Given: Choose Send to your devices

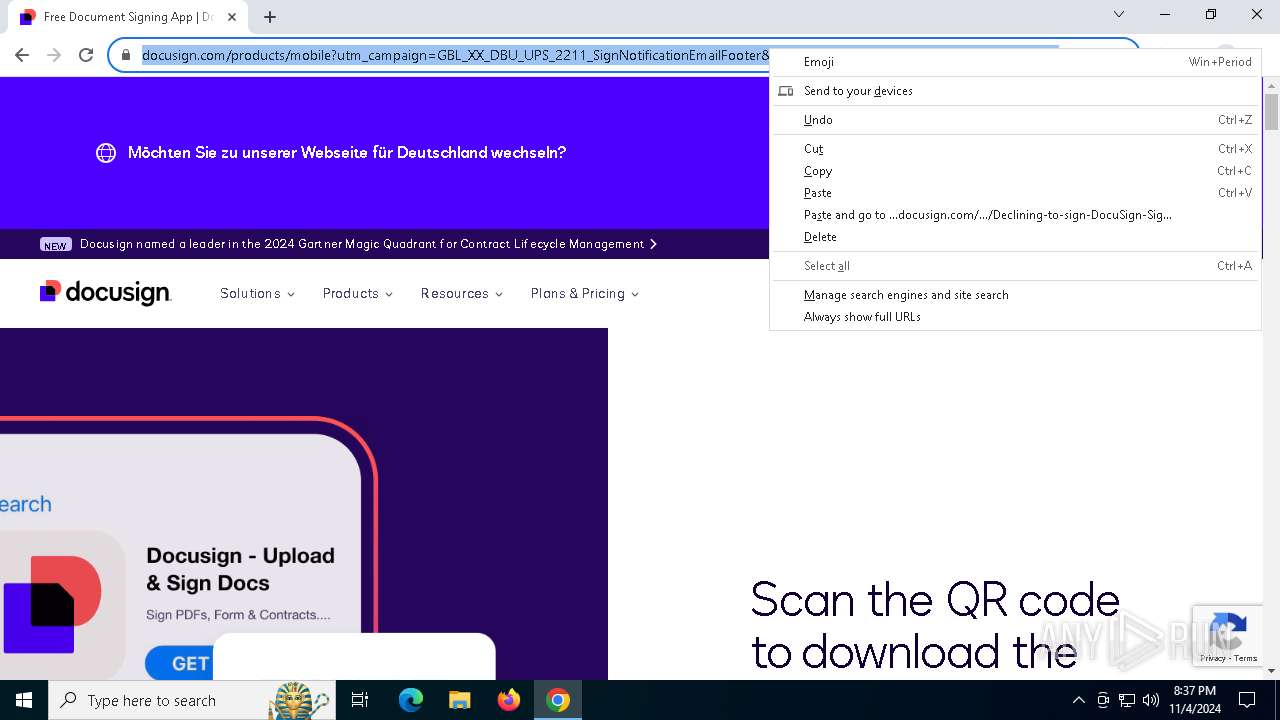Looking at the screenshot, I should pos(1015,91).
